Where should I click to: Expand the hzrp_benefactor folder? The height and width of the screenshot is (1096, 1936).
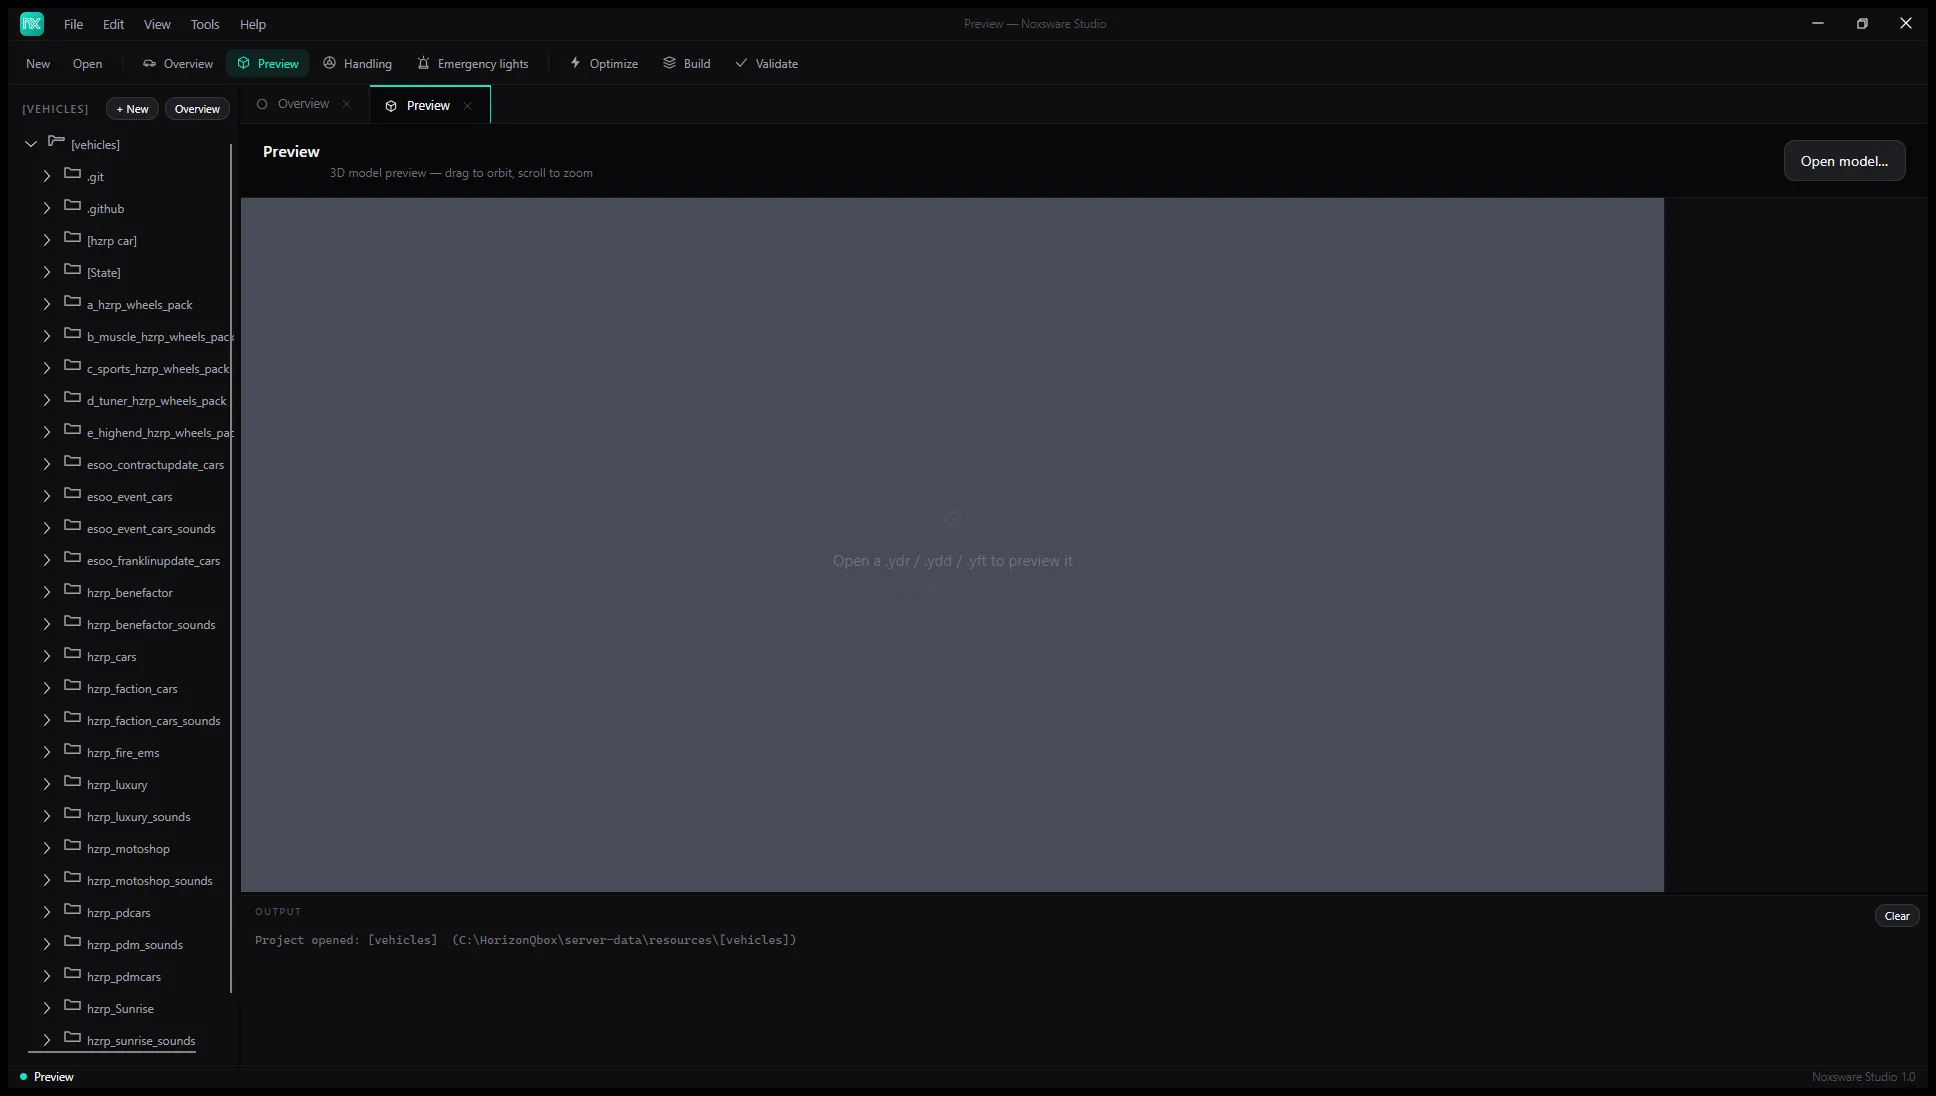47,592
